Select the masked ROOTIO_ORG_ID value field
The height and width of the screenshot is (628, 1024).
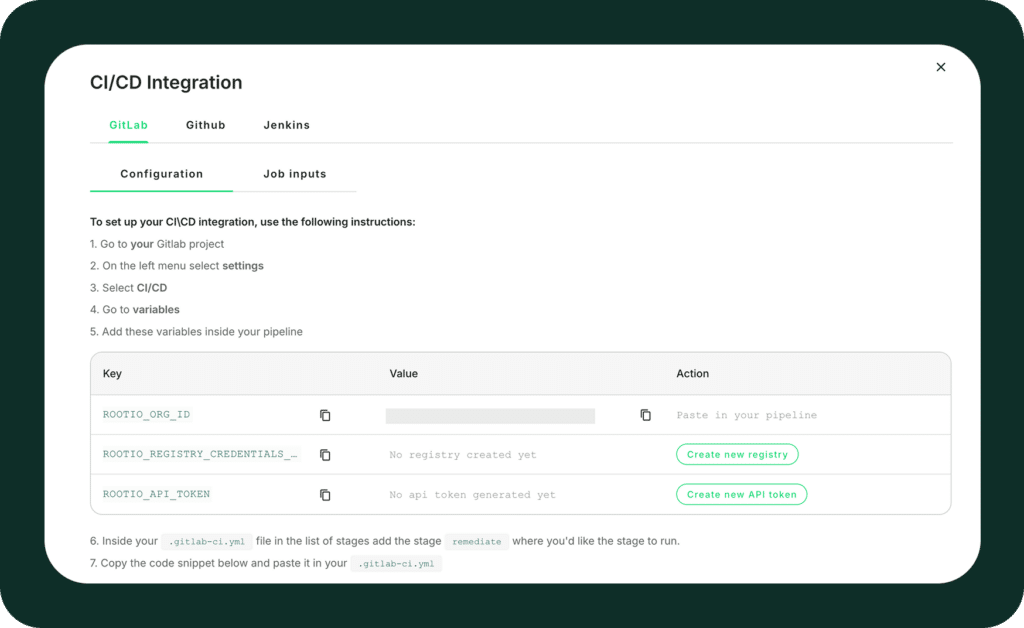pos(490,416)
